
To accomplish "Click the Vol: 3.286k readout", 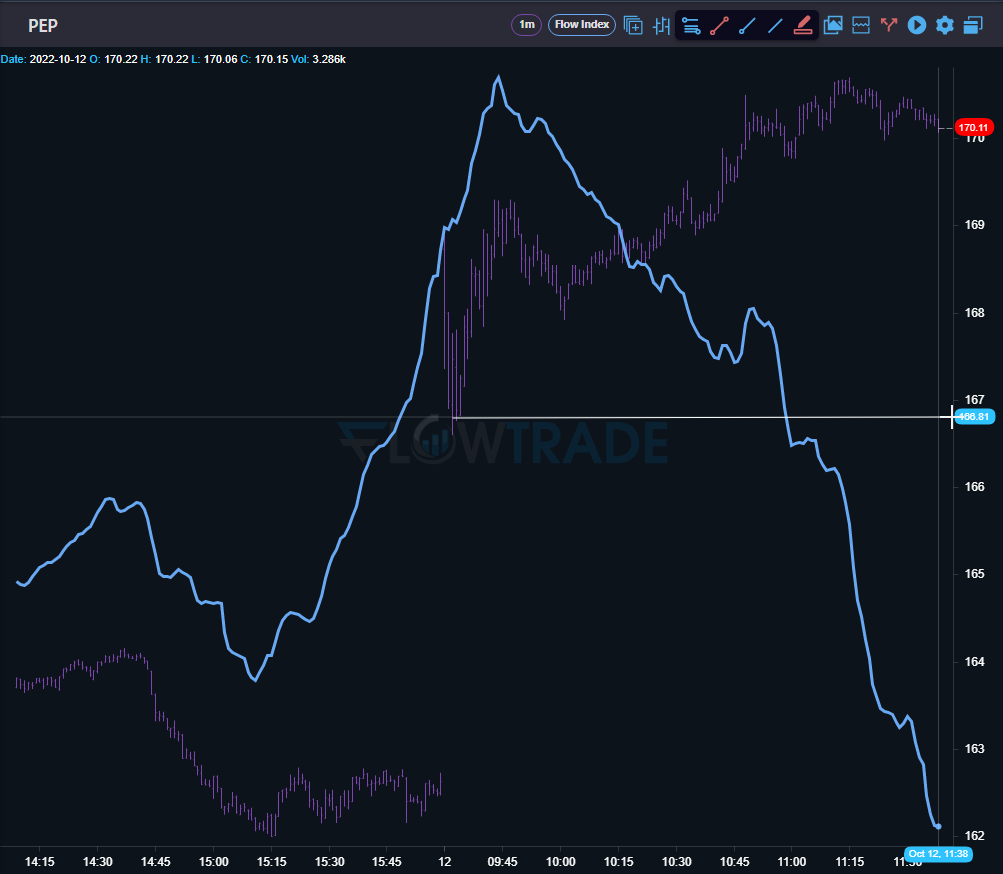I will 319,60.
